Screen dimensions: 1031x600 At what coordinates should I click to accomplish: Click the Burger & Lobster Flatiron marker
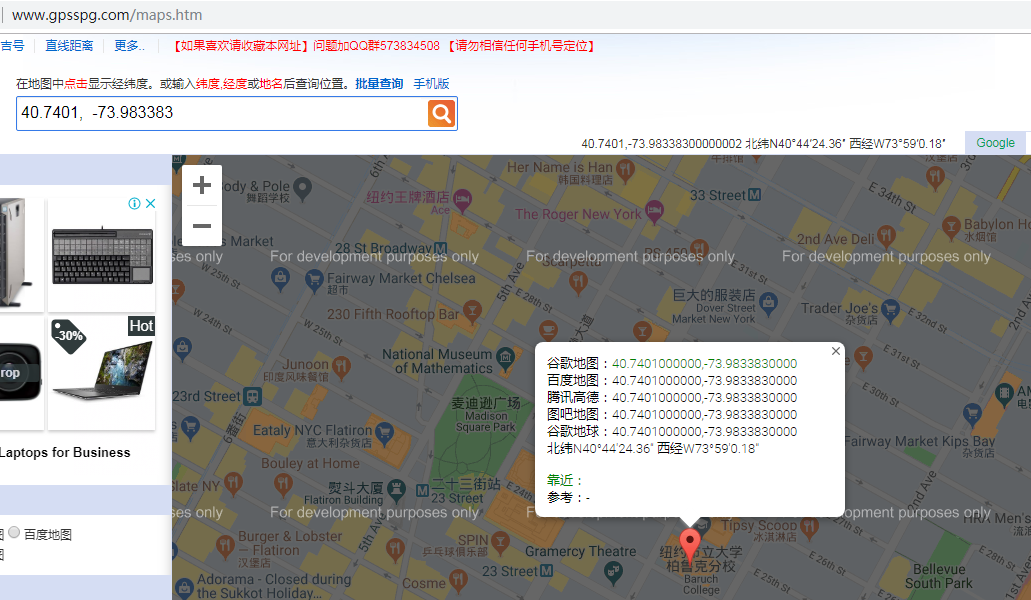click(x=226, y=545)
